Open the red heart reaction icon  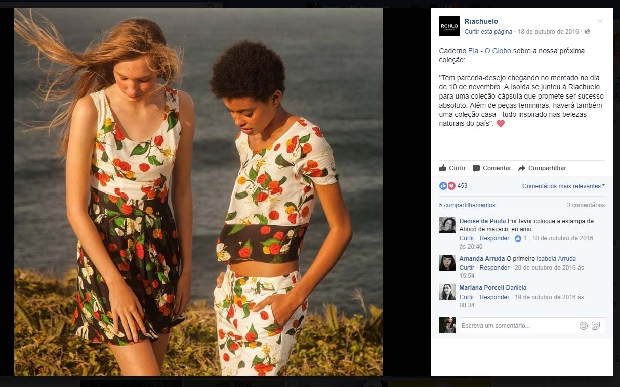(x=451, y=186)
